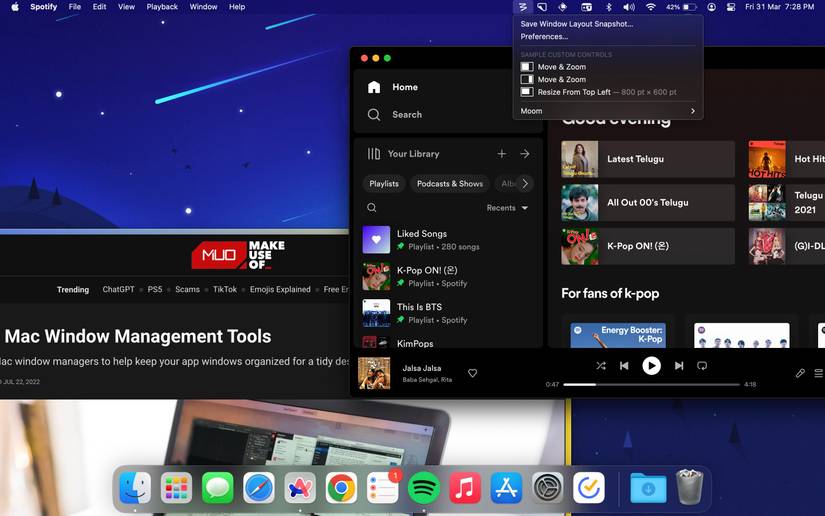
Task: Skip to previous track
Action: (624, 366)
